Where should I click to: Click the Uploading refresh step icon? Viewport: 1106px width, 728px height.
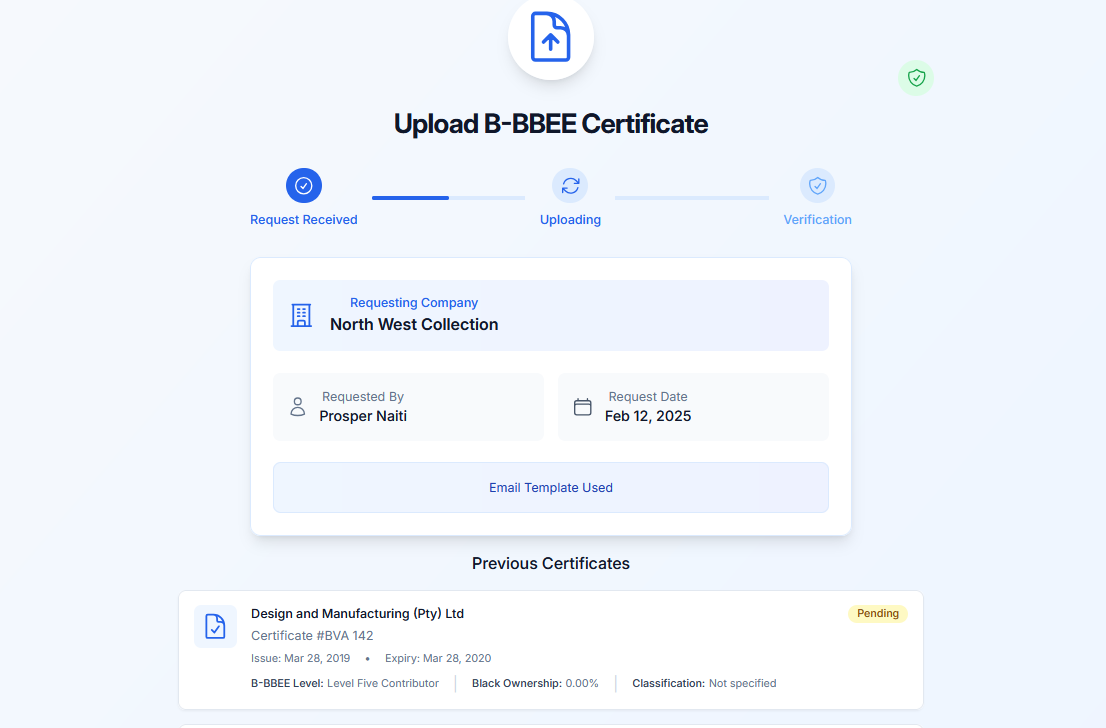(x=570, y=186)
